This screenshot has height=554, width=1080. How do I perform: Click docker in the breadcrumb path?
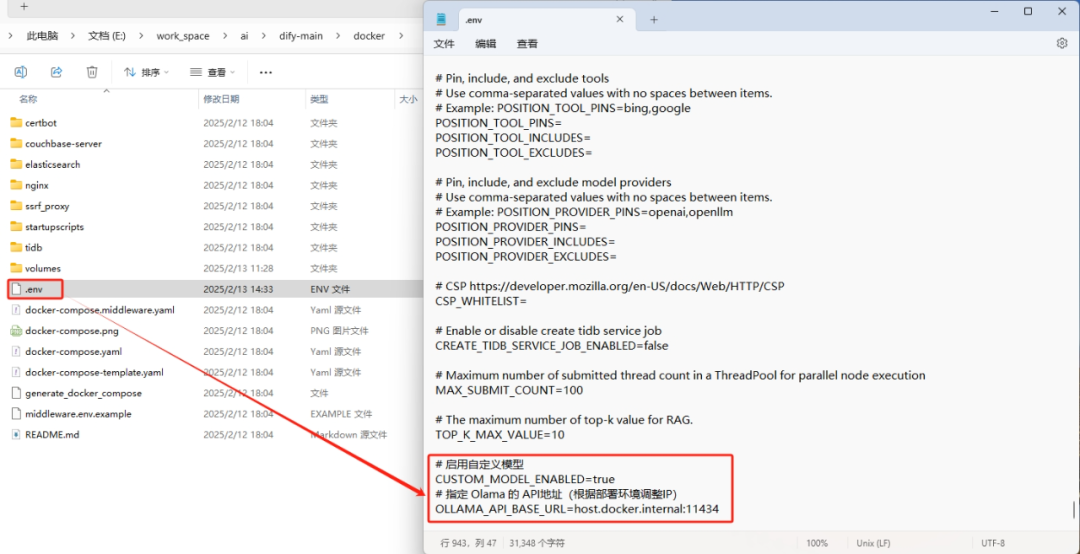(369, 36)
